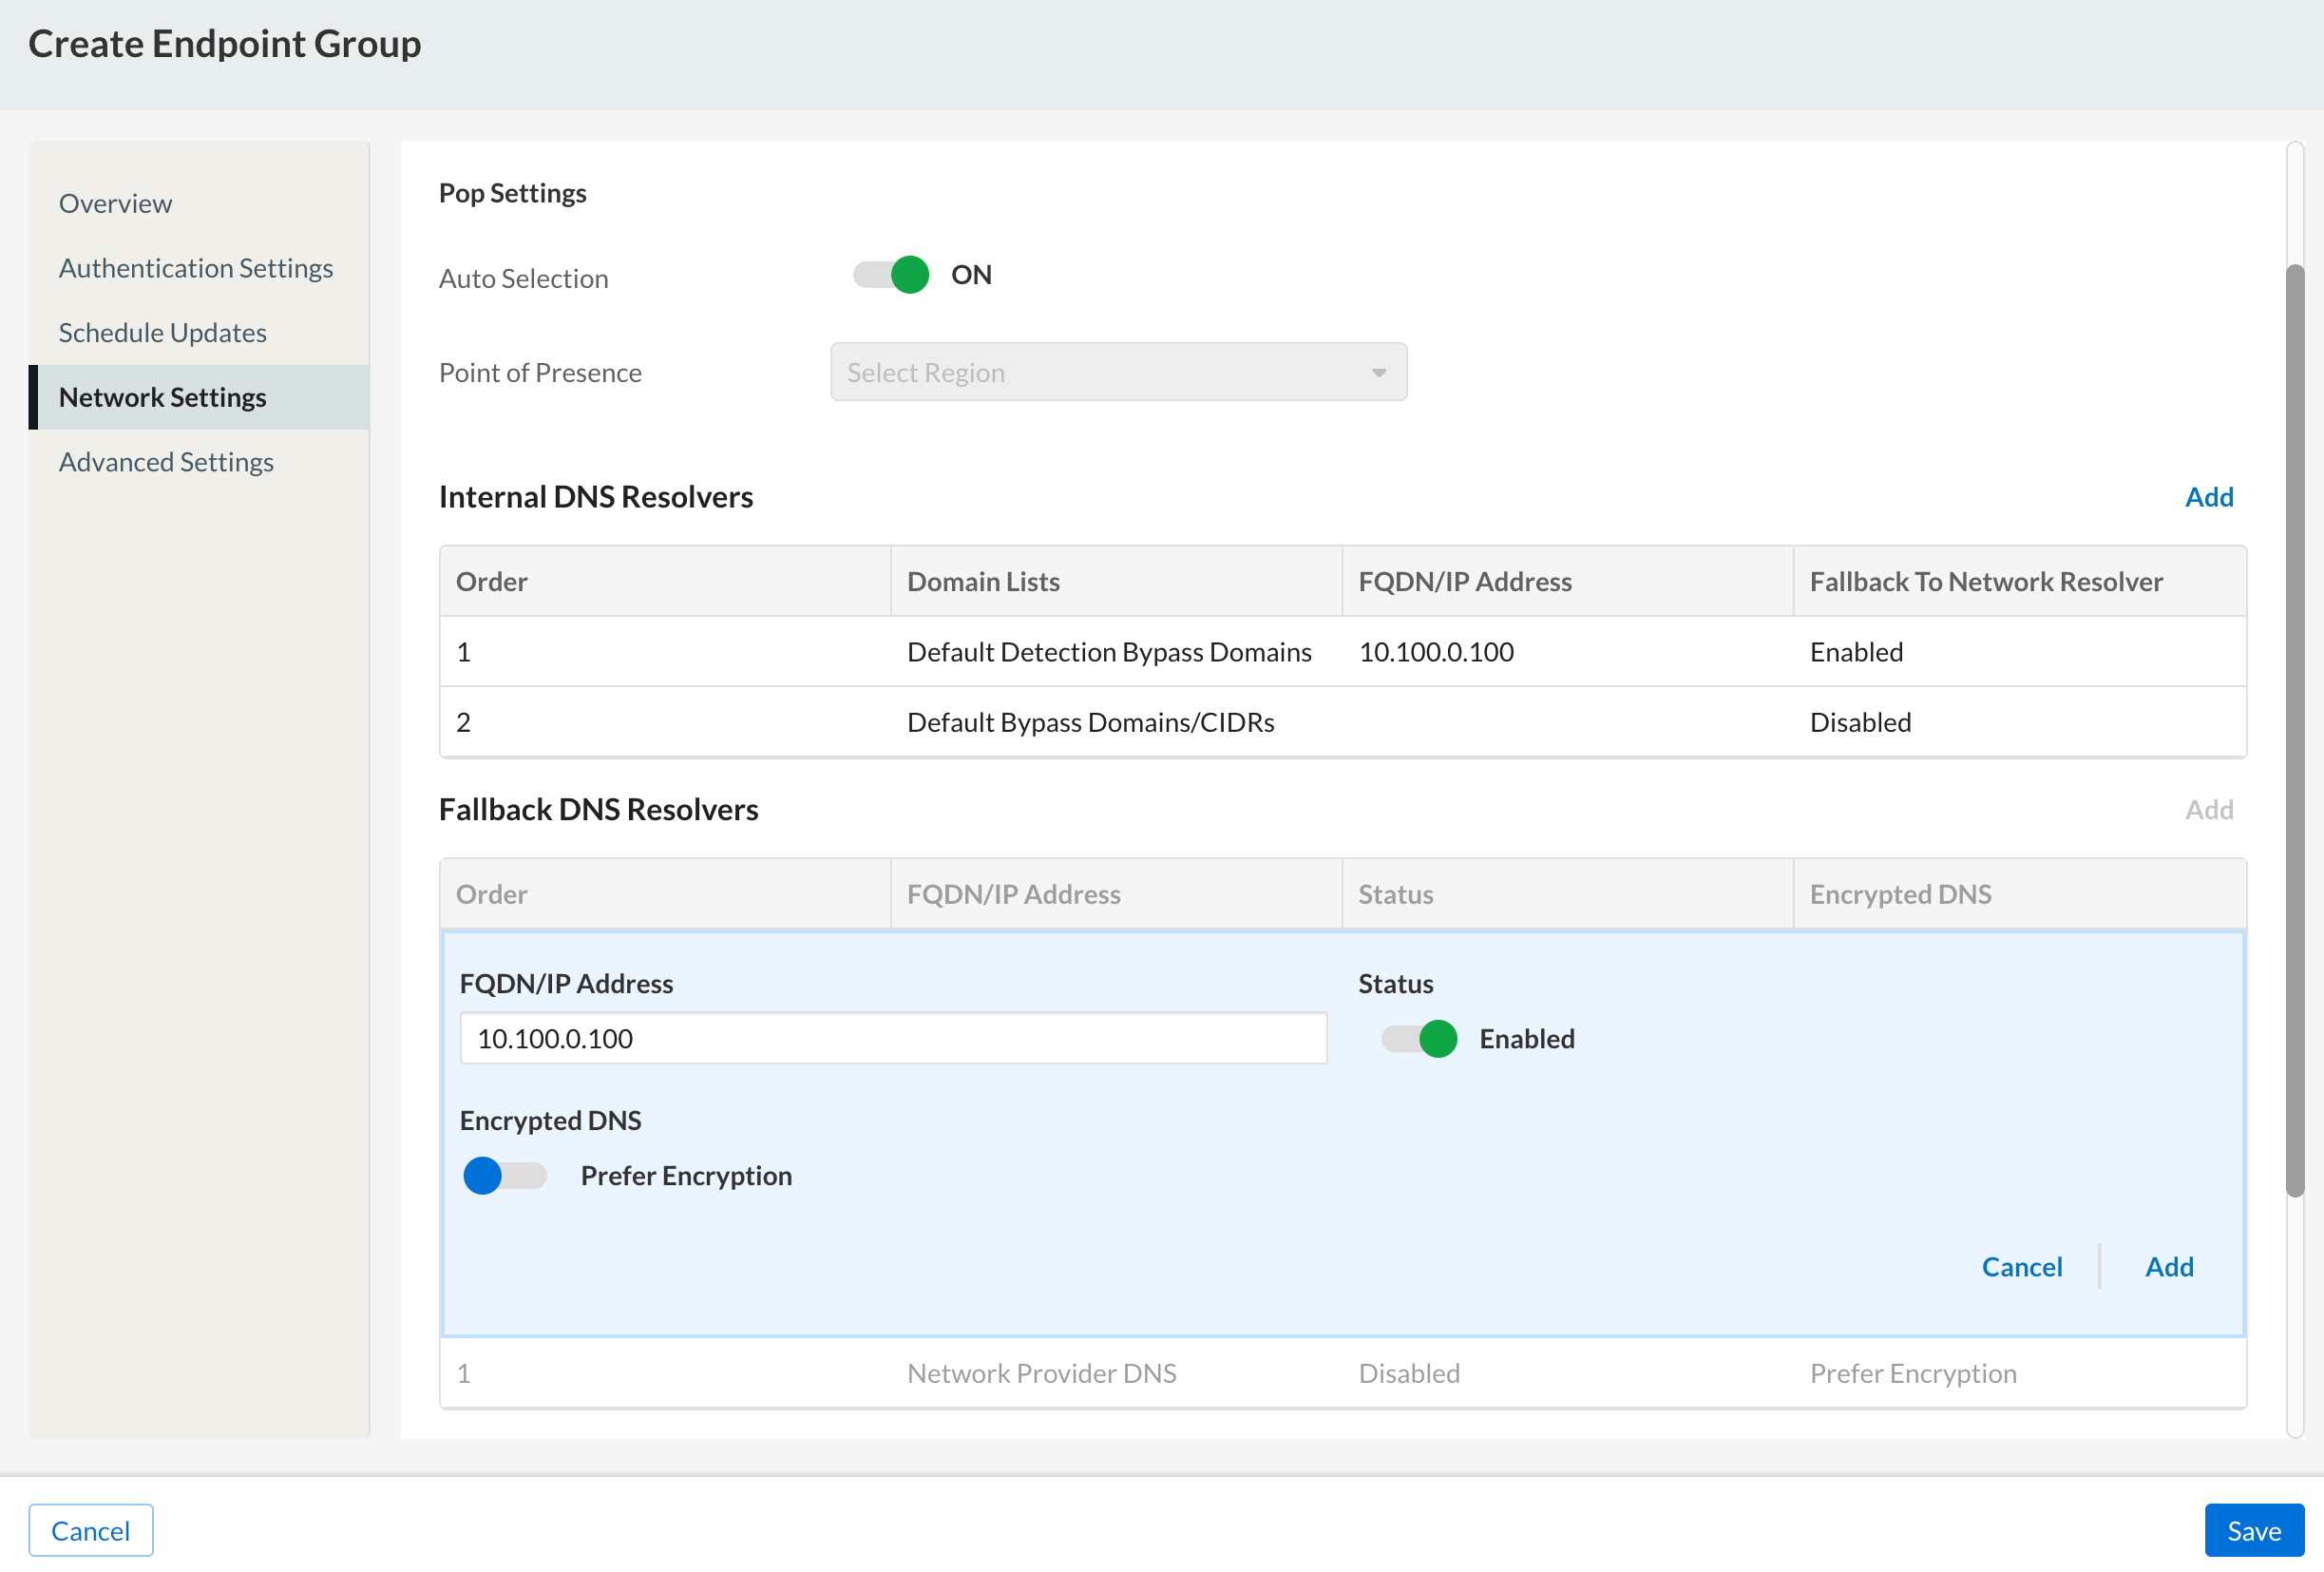
Task: Confirm Add in the fallback resolver form
Action: pos(2169,1267)
